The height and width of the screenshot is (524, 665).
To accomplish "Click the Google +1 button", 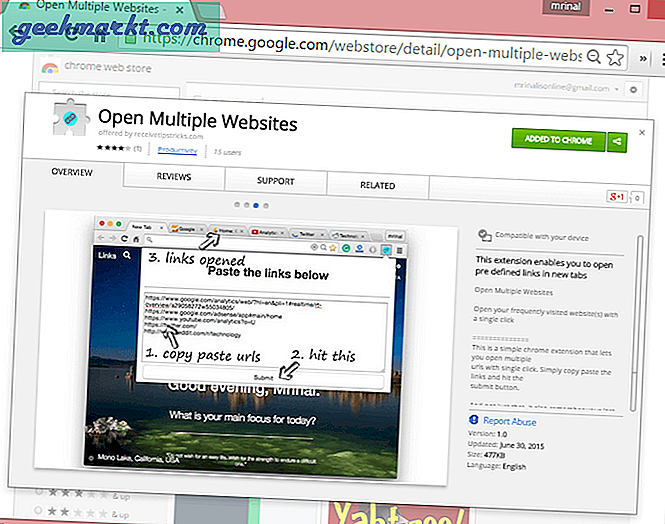I will 617,197.
